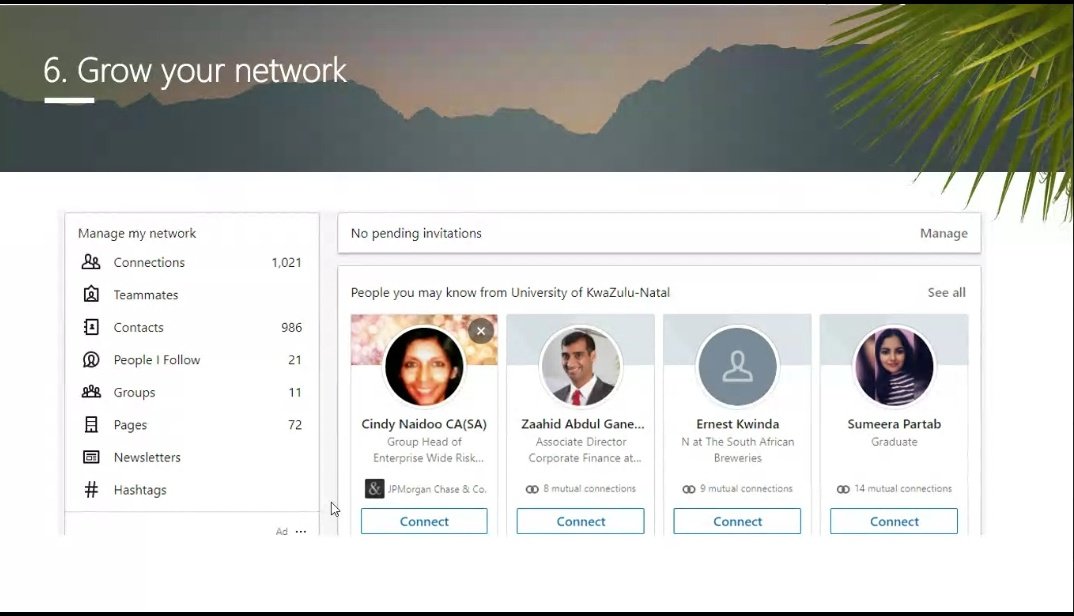Click '9 mutual connections' text
The height and width of the screenshot is (616, 1074).
[x=746, y=489]
